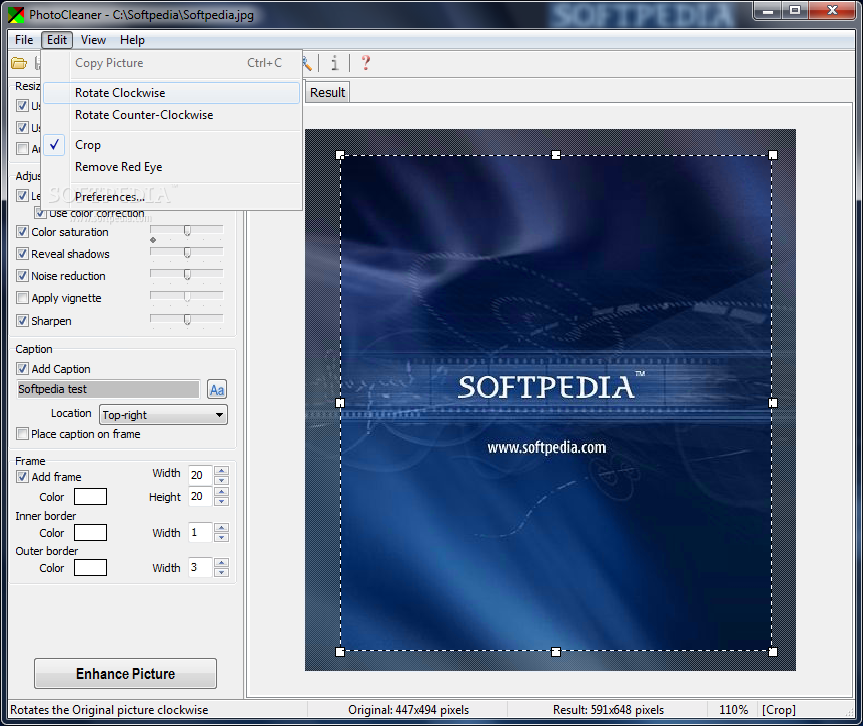
Task: Minimize the PhotoCleaner window
Action: 769,10
